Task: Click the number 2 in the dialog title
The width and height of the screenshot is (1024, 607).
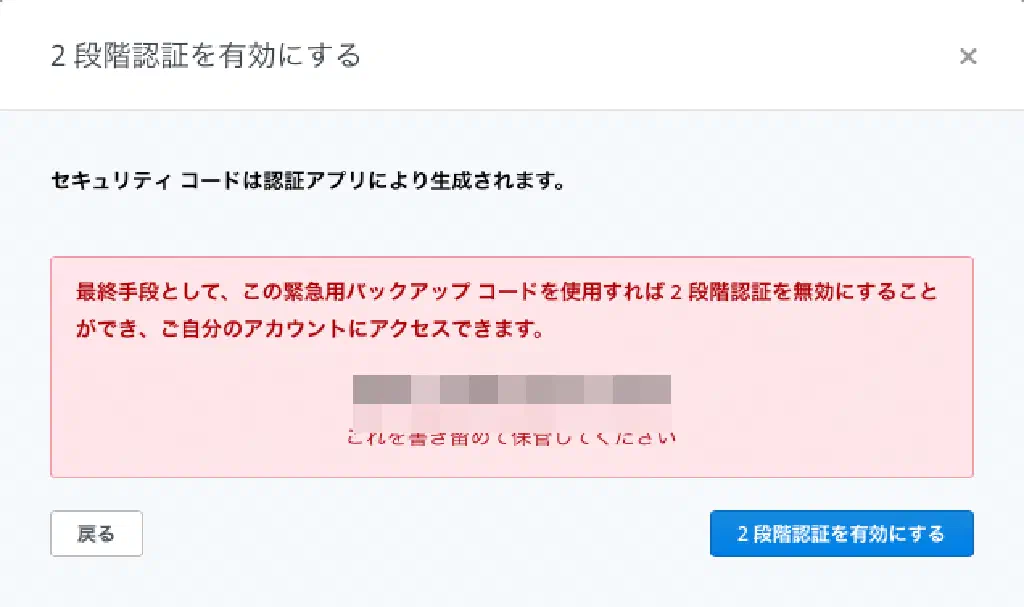Action: click(x=58, y=56)
